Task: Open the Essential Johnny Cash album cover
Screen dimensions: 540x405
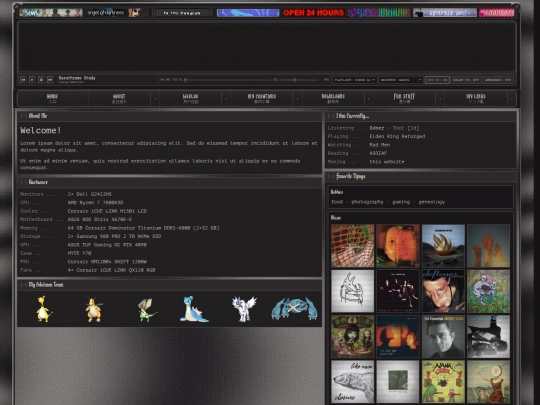Action: click(443, 336)
